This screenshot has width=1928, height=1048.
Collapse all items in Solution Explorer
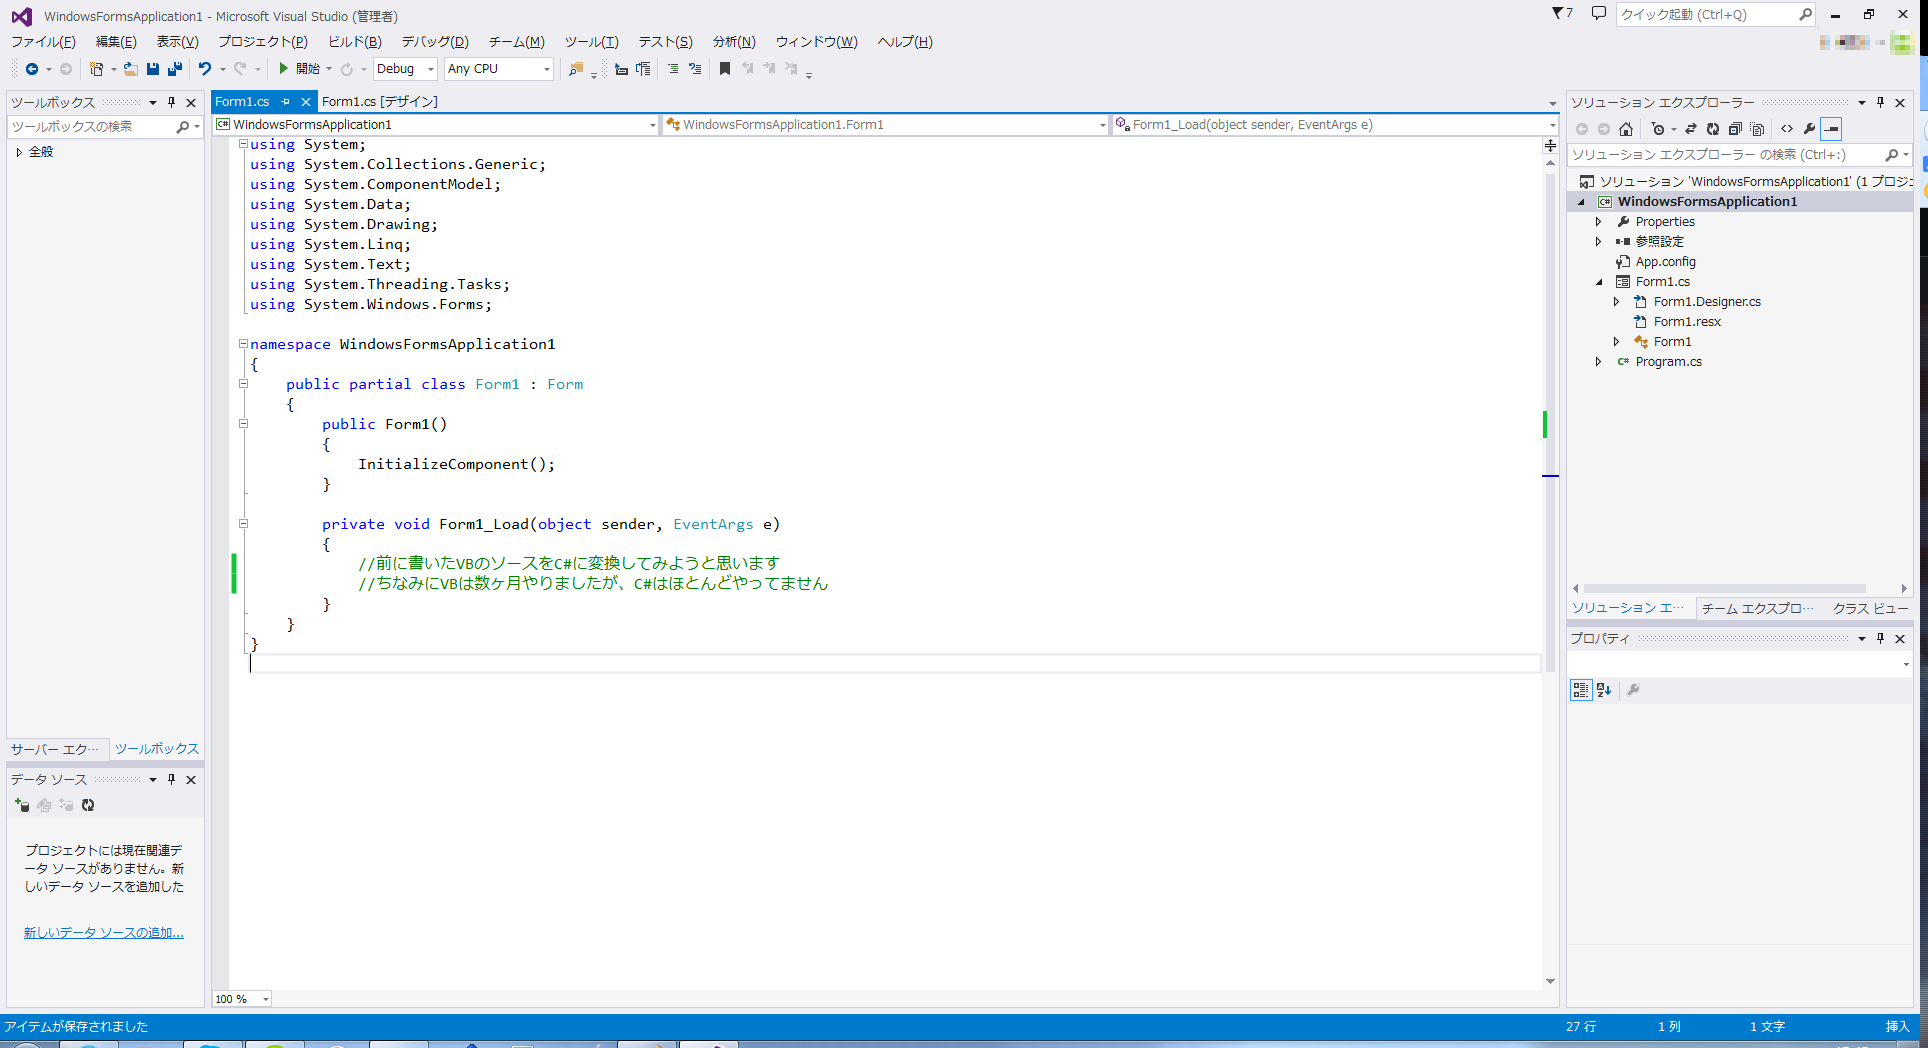[1735, 129]
